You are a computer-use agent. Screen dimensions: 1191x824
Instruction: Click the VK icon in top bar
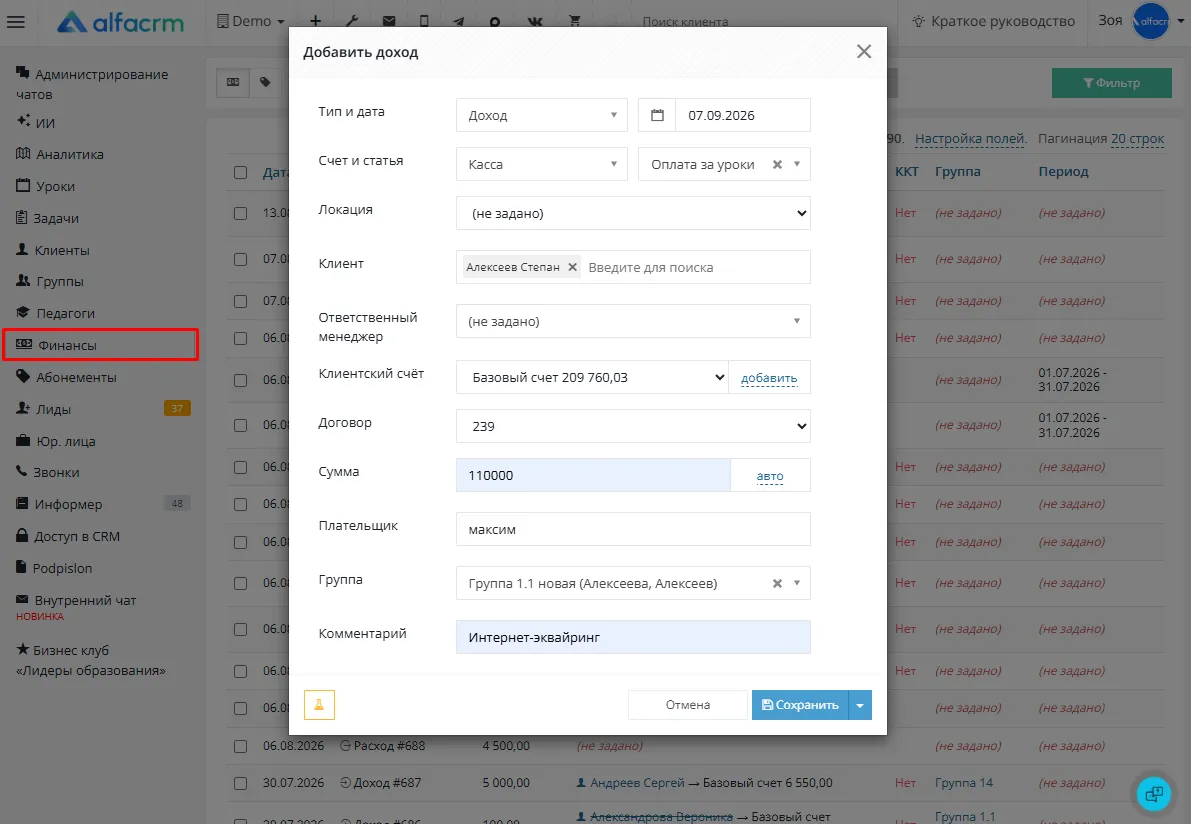(x=535, y=21)
